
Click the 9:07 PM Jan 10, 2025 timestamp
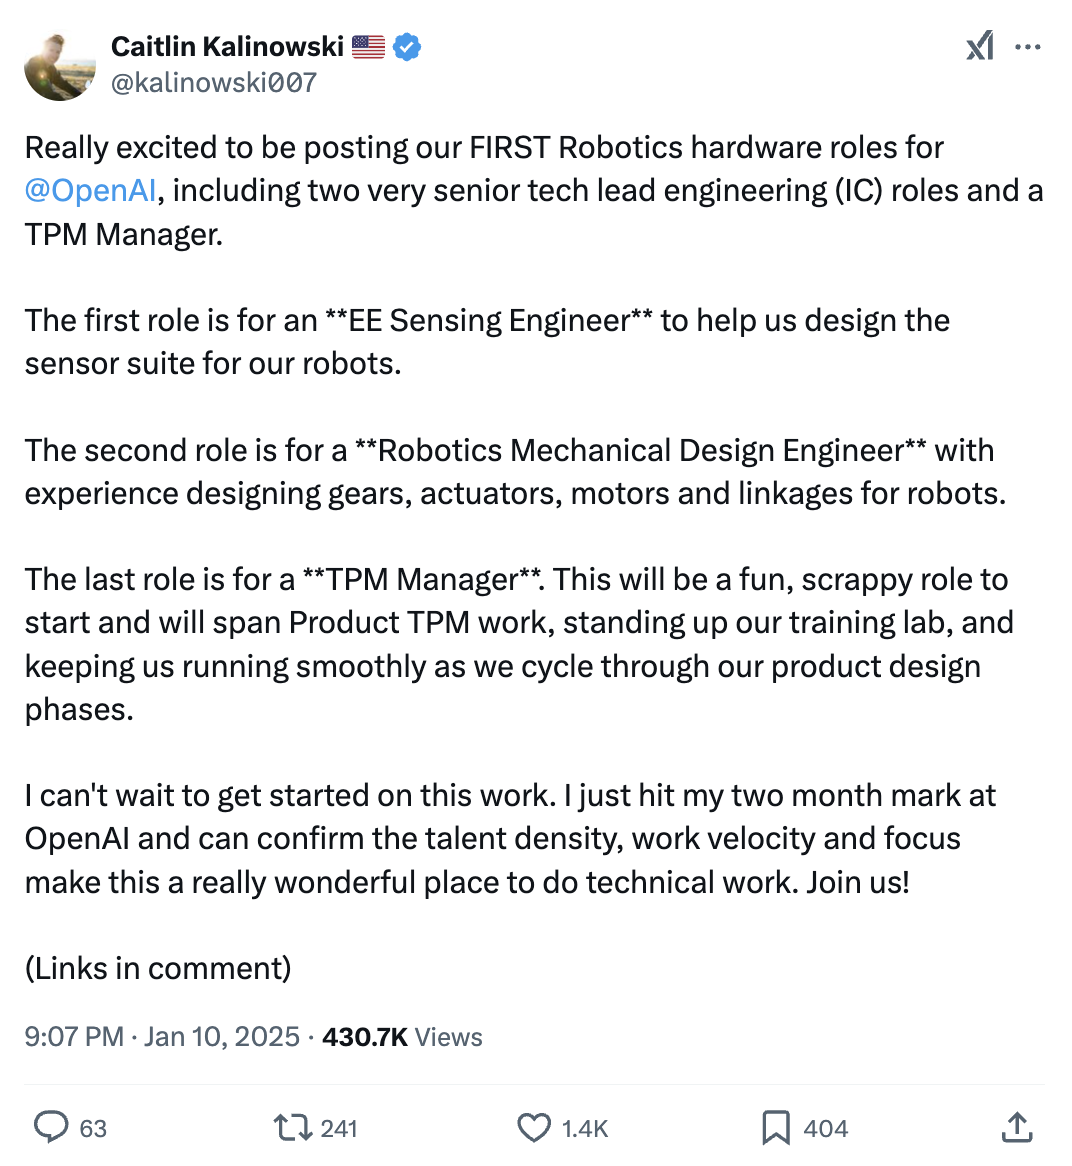(162, 1037)
